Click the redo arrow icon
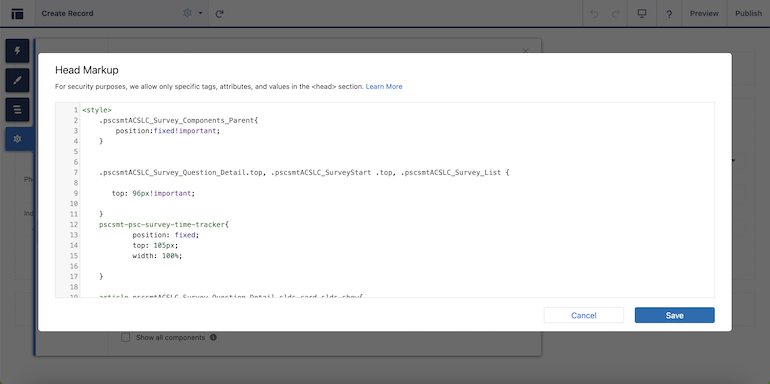Screen dimensions: 770x384 click(x=615, y=14)
